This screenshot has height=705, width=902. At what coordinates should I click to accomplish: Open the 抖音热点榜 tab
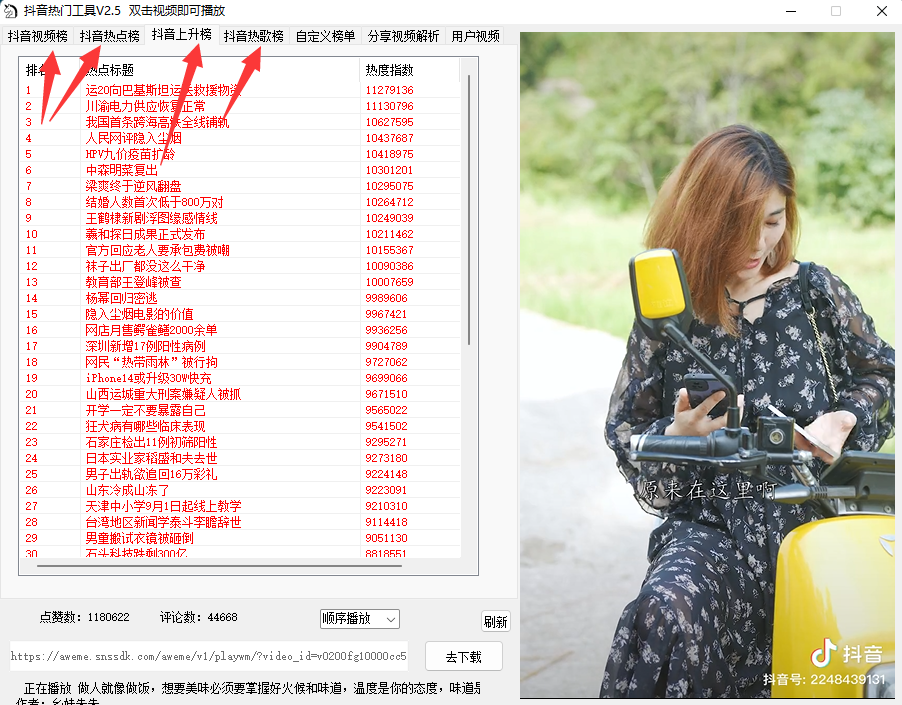110,36
